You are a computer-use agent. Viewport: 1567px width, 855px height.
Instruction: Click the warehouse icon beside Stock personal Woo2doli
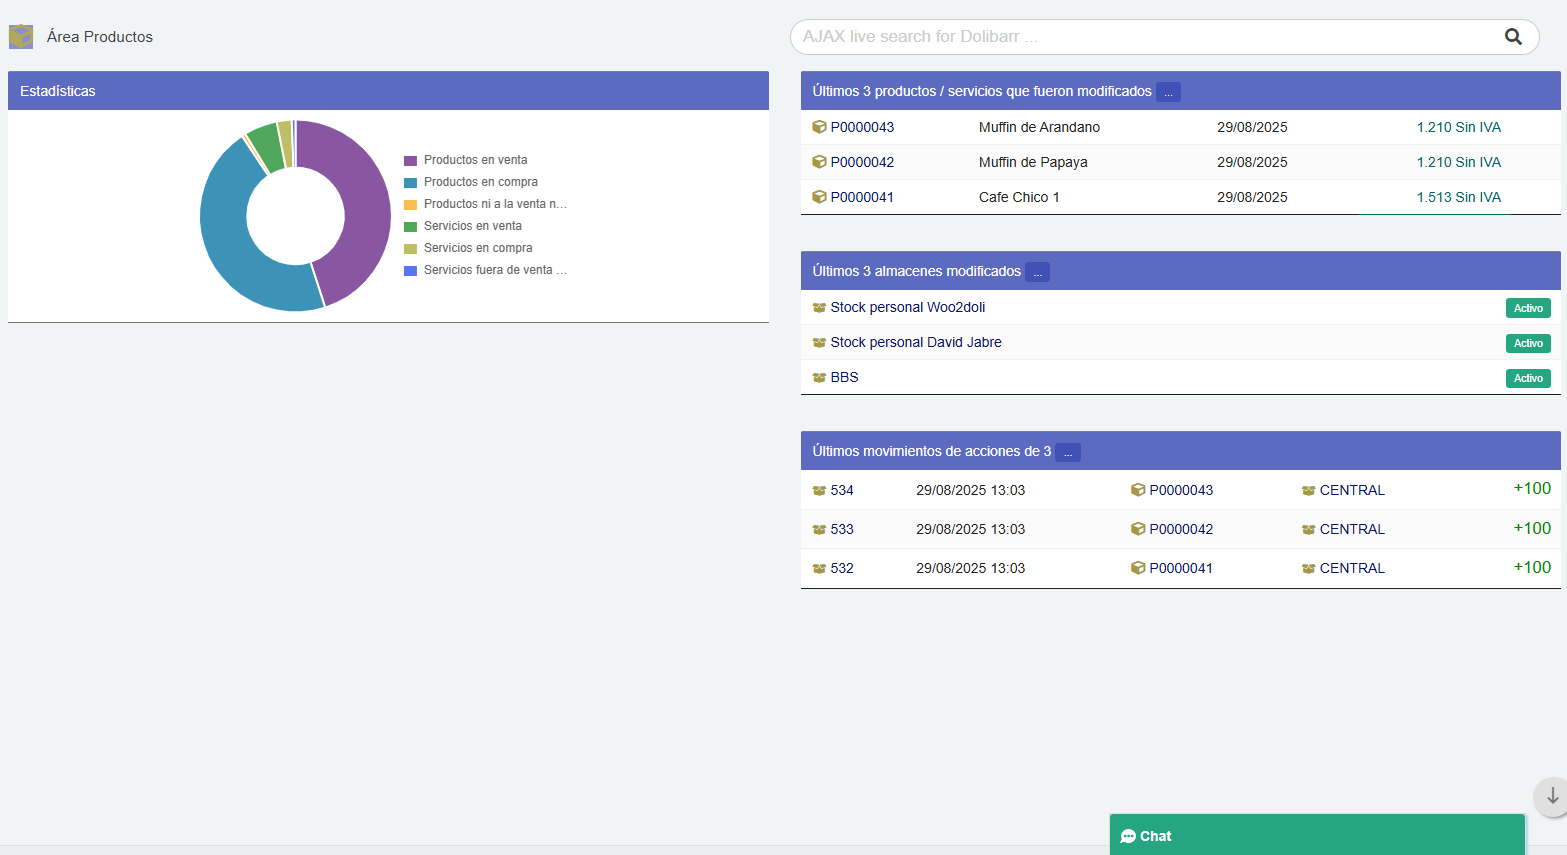click(x=819, y=308)
